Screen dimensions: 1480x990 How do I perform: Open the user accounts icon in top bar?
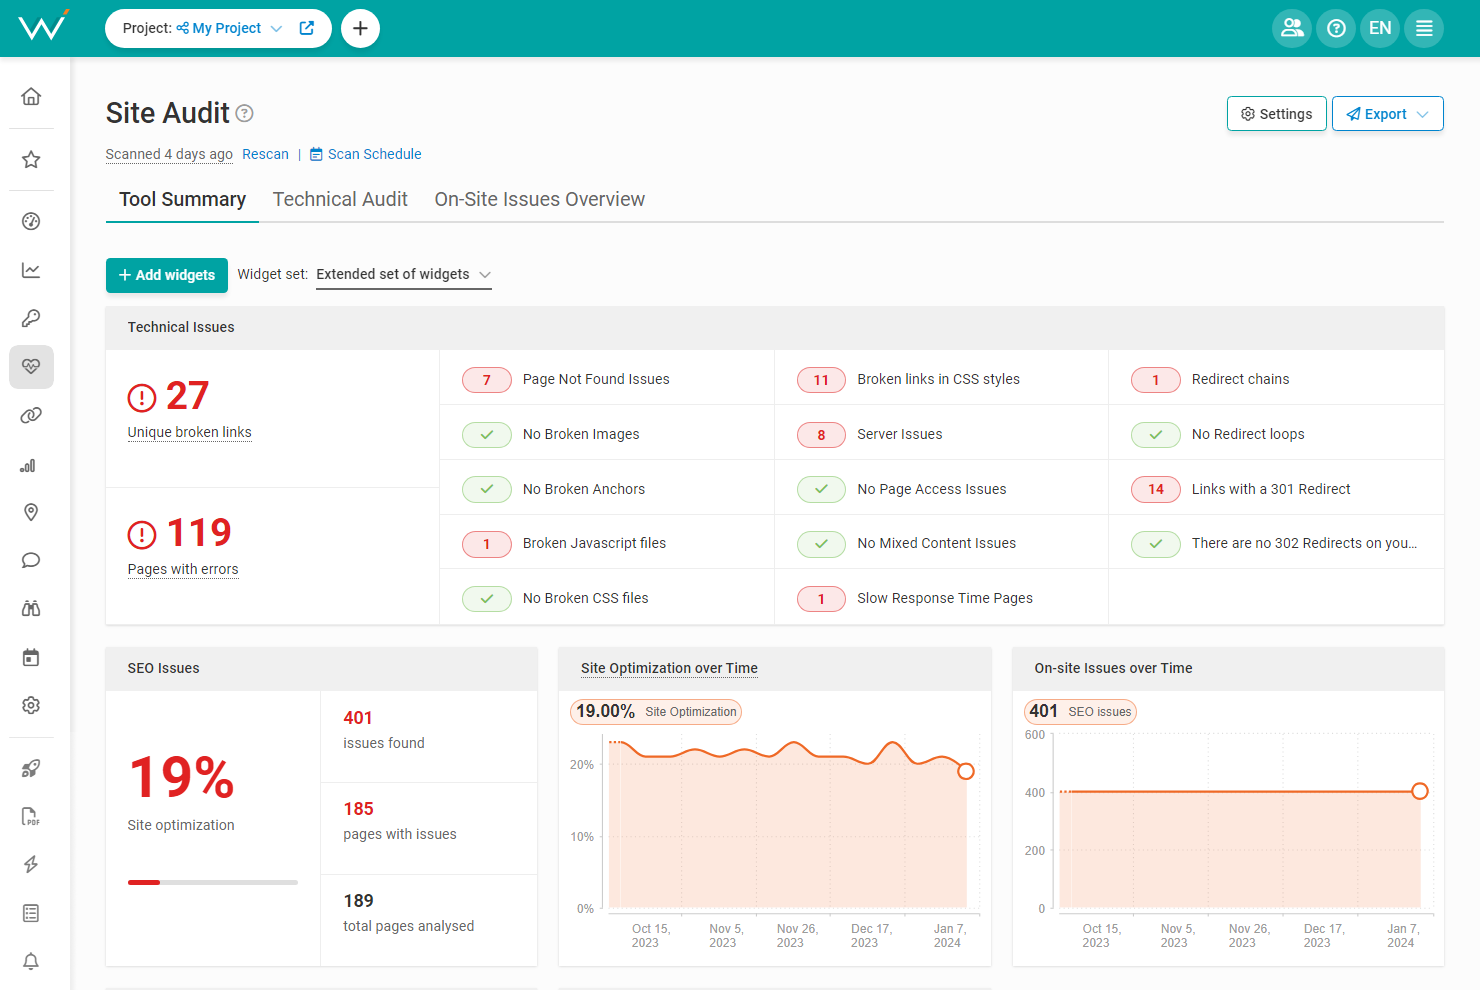1291,28
